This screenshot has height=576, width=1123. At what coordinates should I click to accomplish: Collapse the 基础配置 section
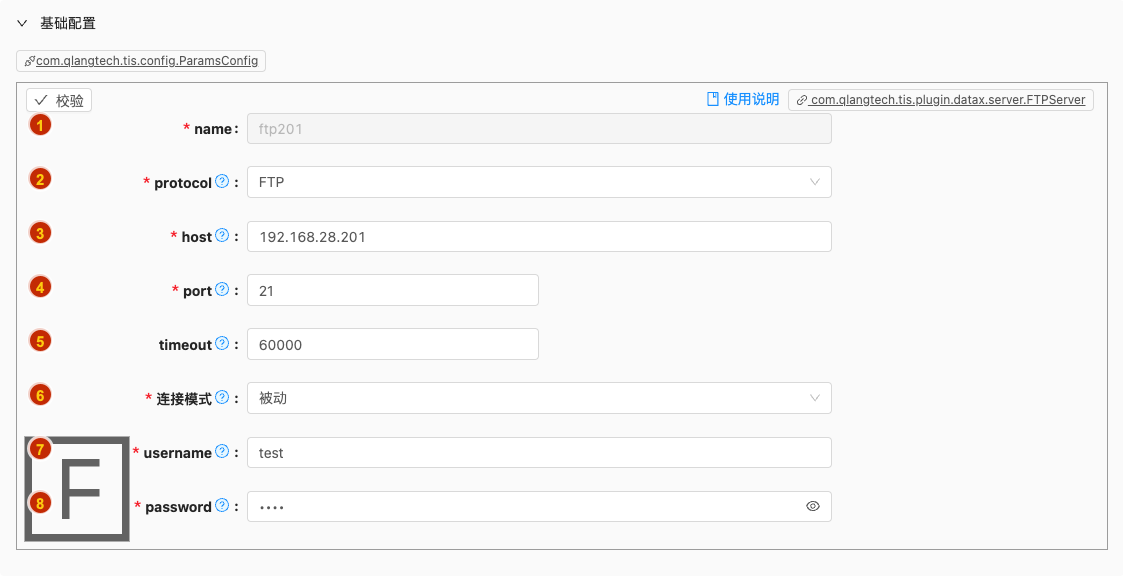pyautogui.click(x=22, y=23)
